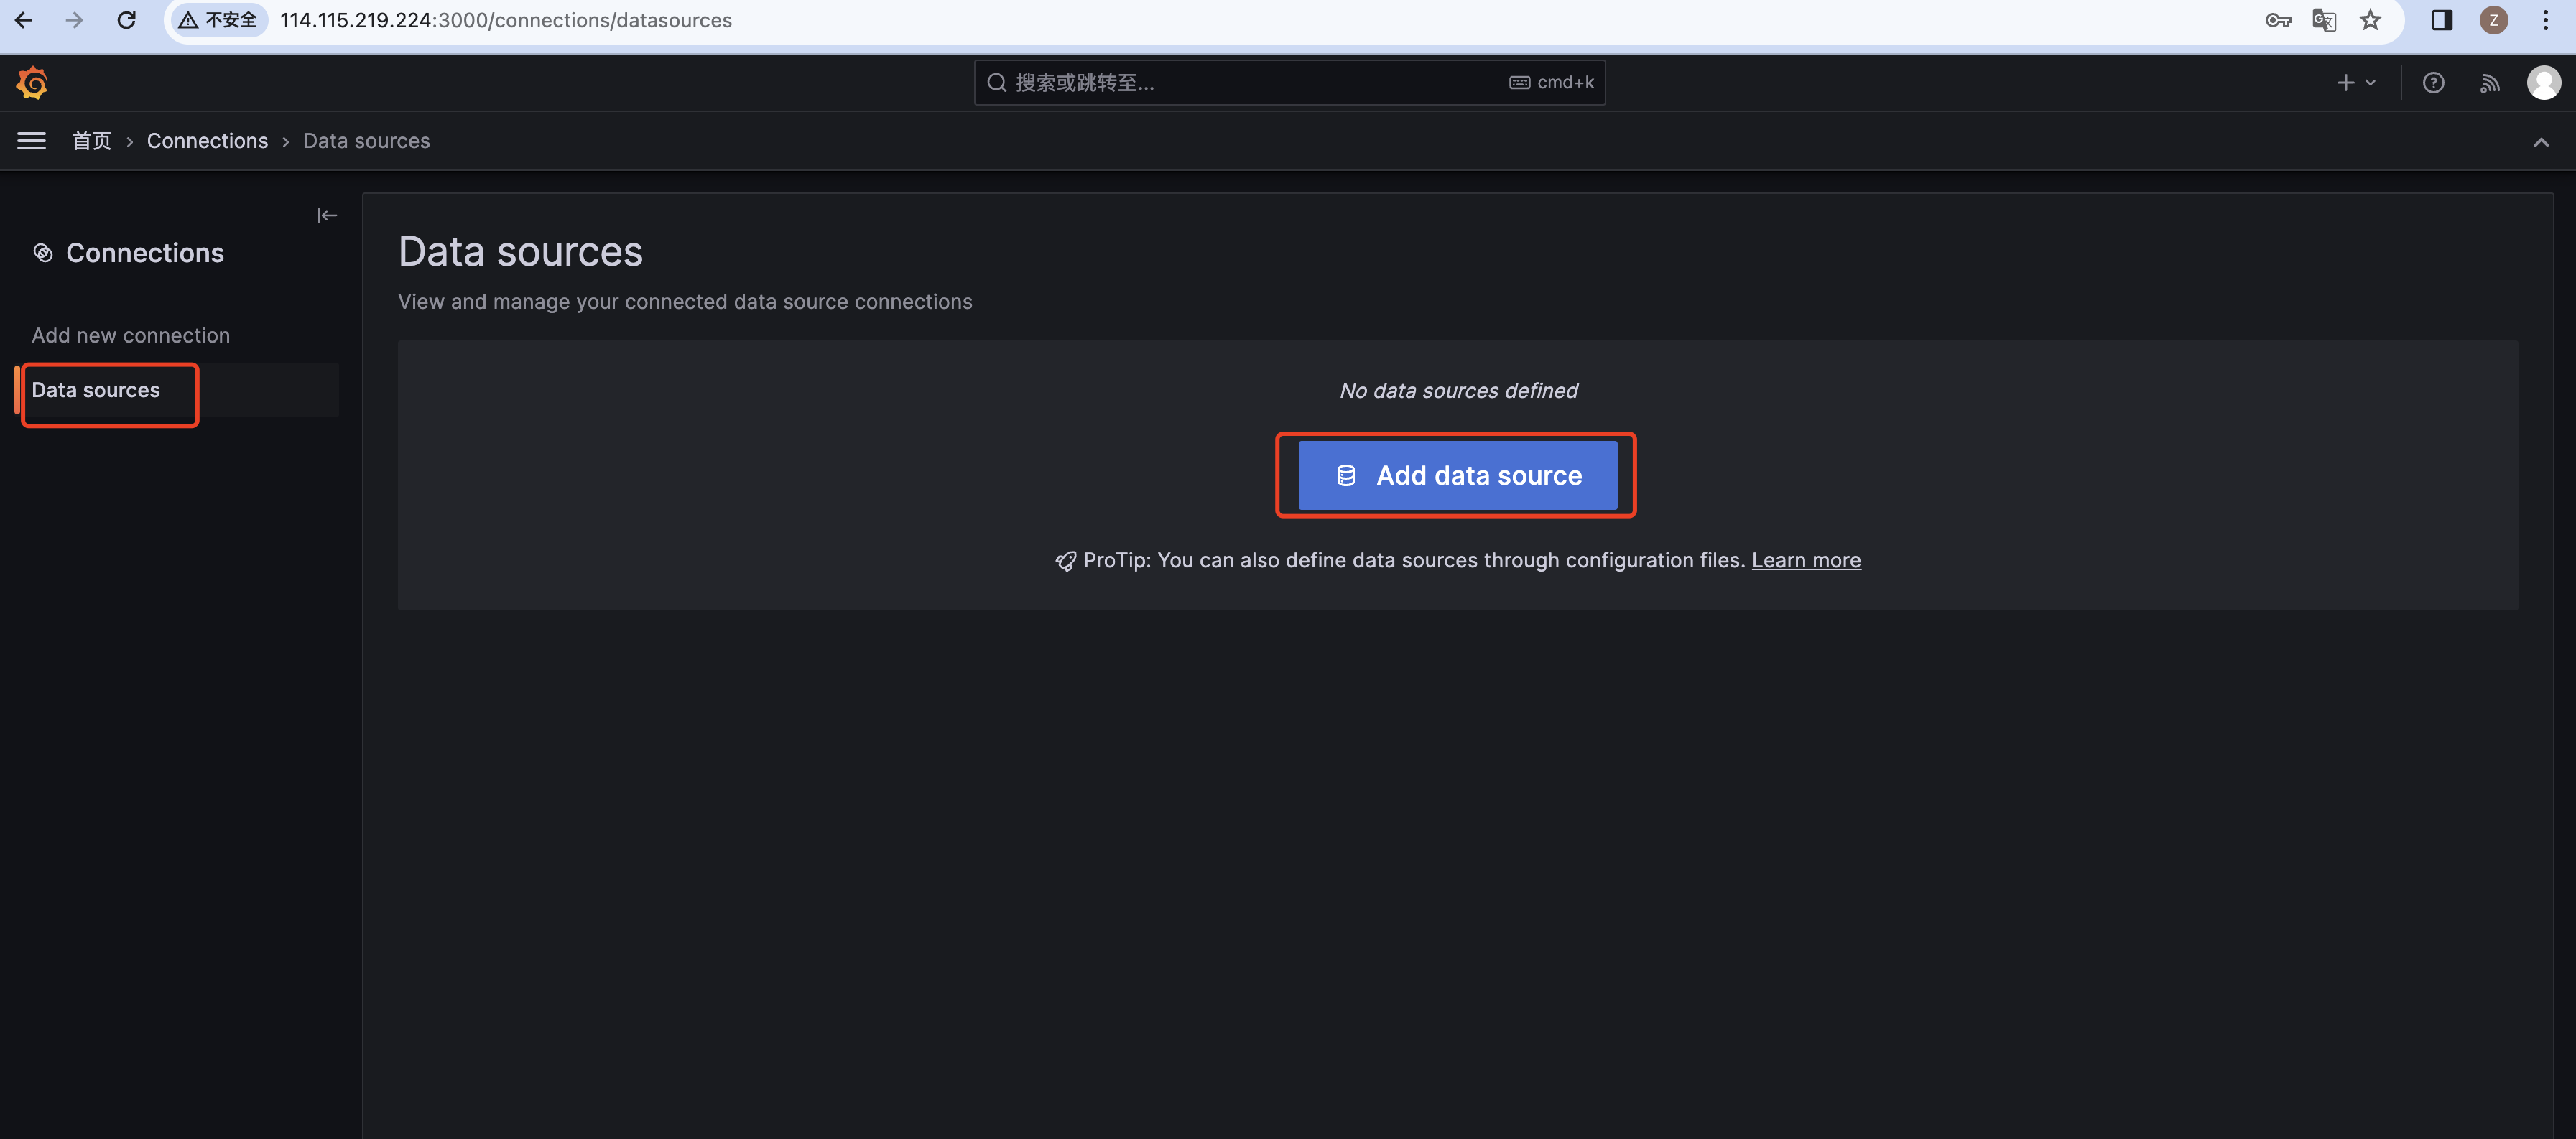The width and height of the screenshot is (2576, 1139).
Task: Click the Add data source button
Action: point(1457,476)
